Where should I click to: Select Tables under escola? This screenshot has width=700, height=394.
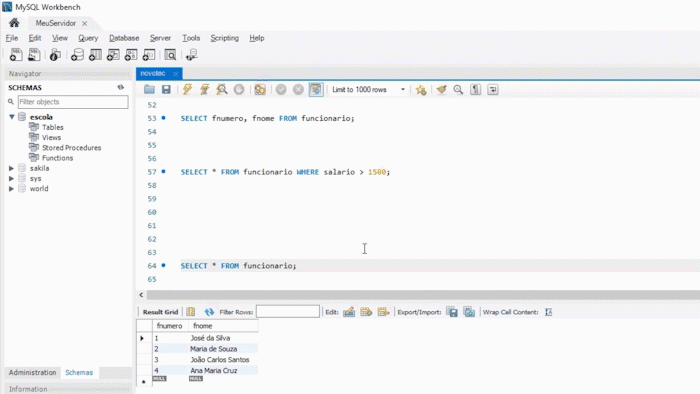[x=53, y=127]
